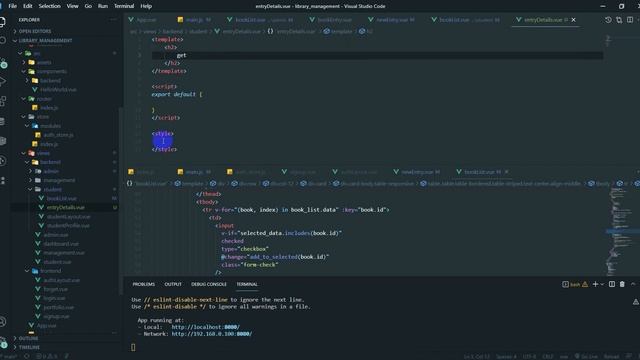Open the Run and Debug view icon
The image size is (640, 360).
(2, 81)
